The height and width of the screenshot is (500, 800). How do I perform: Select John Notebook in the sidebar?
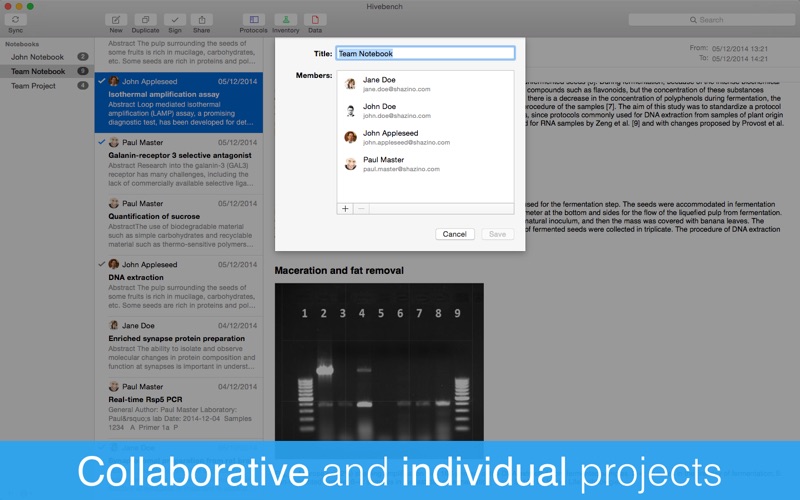[x=37, y=57]
